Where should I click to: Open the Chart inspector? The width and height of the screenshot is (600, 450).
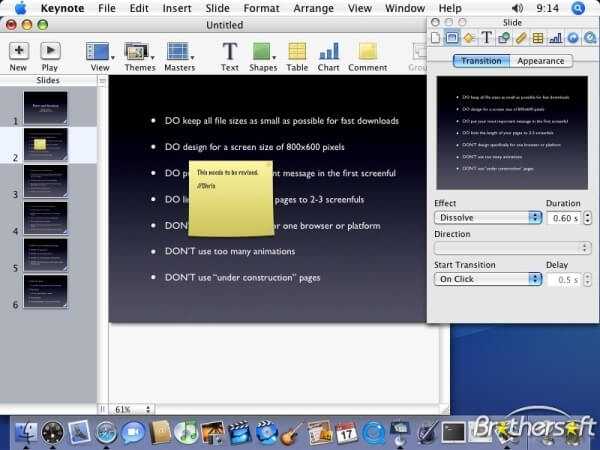(555, 38)
